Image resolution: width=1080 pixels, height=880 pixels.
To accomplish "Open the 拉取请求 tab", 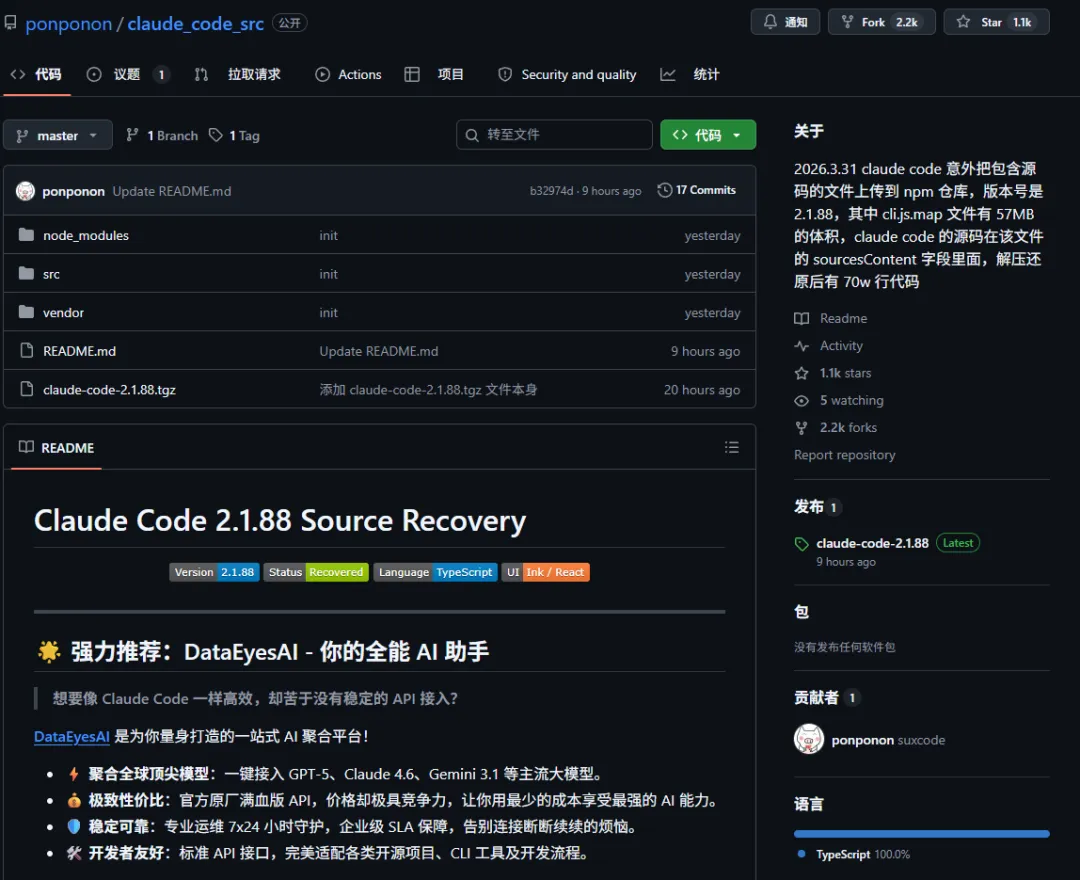I will click(x=238, y=74).
